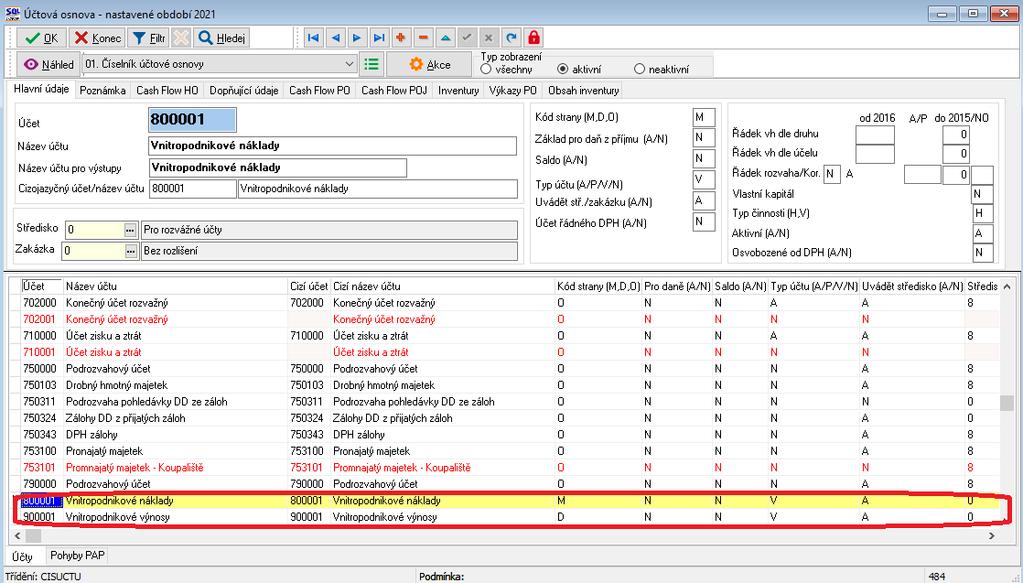Click the Akce button
This screenshot has height=583, width=1023.
(x=429, y=65)
